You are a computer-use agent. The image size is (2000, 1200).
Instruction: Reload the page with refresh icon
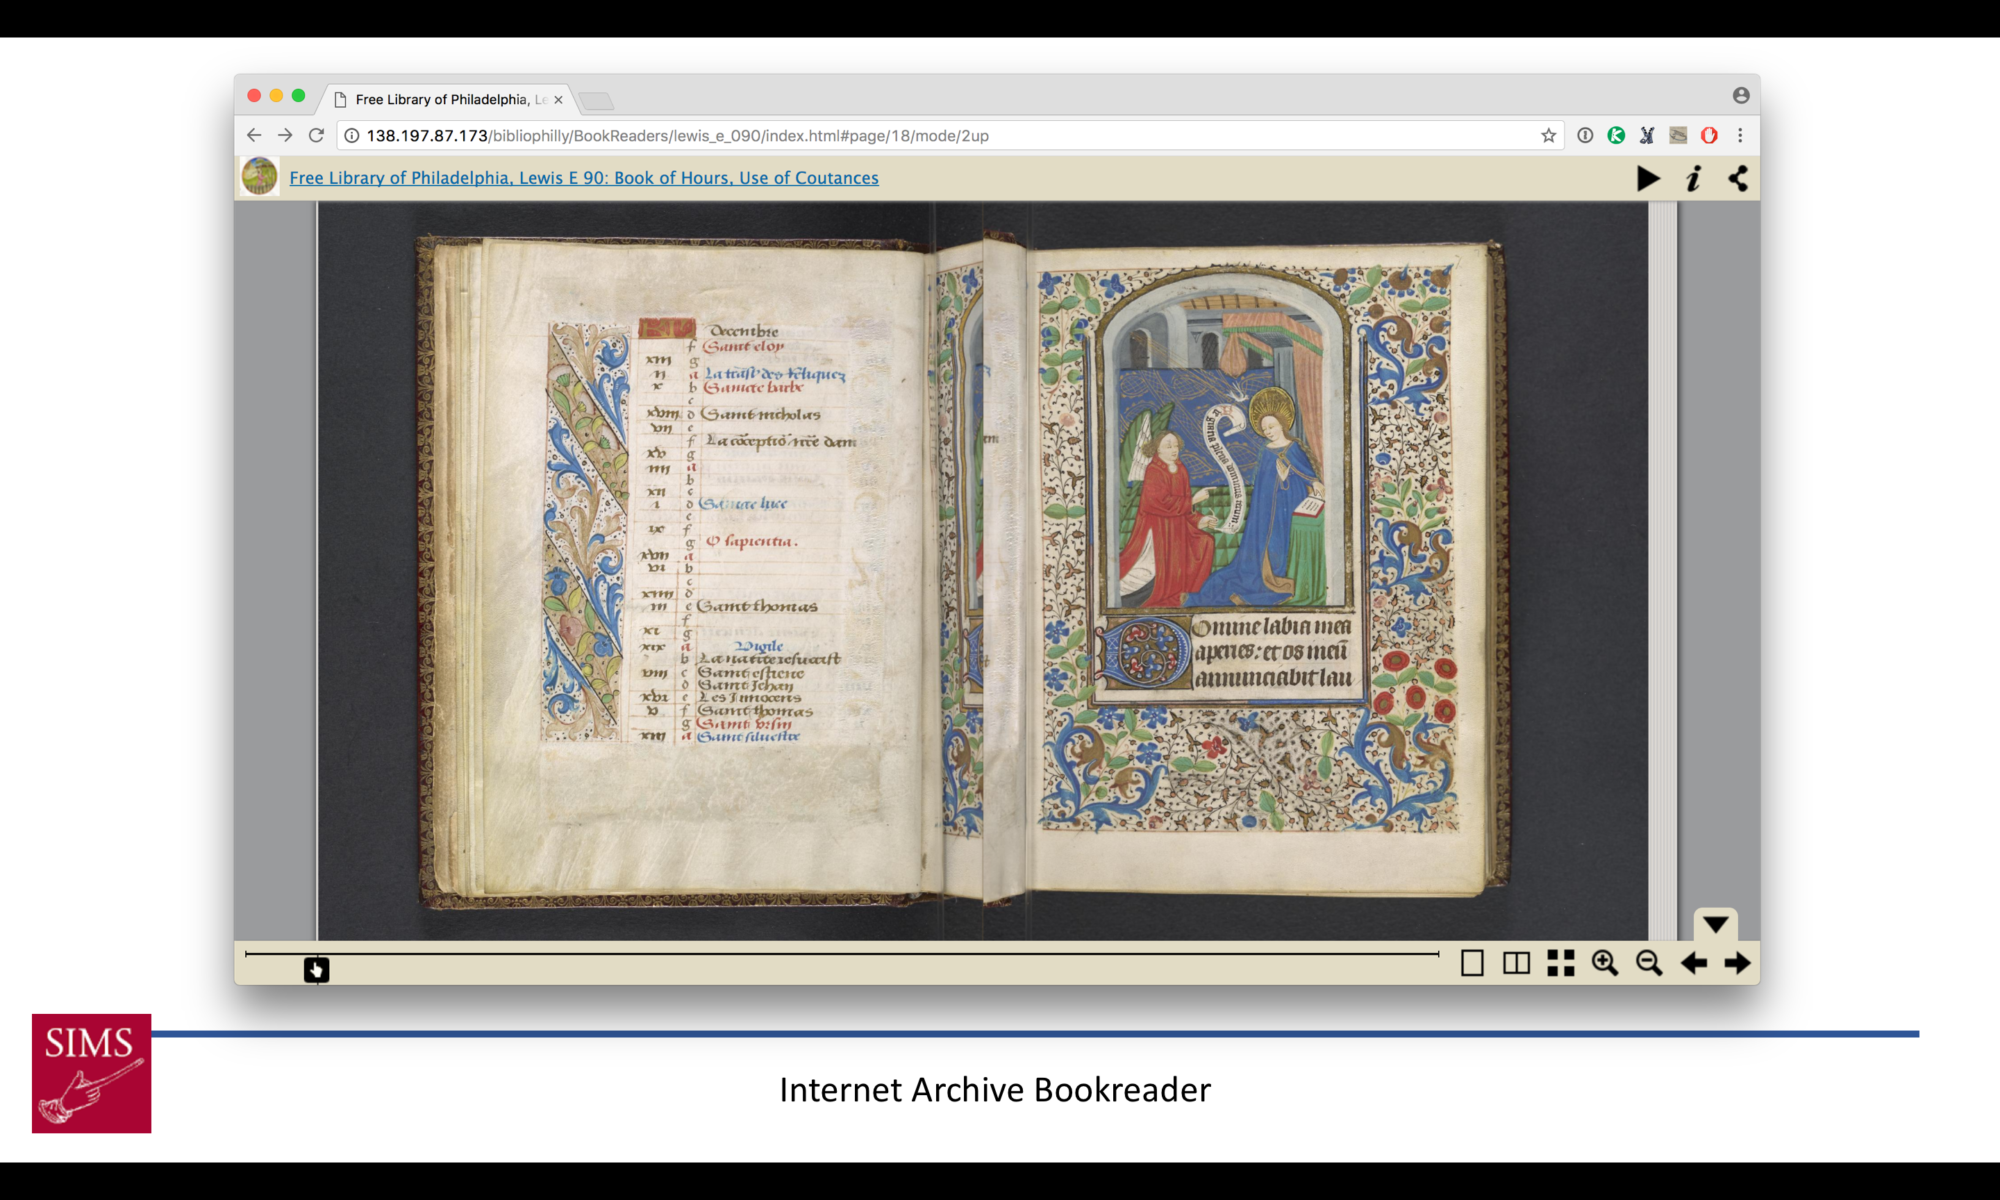[316, 135]
